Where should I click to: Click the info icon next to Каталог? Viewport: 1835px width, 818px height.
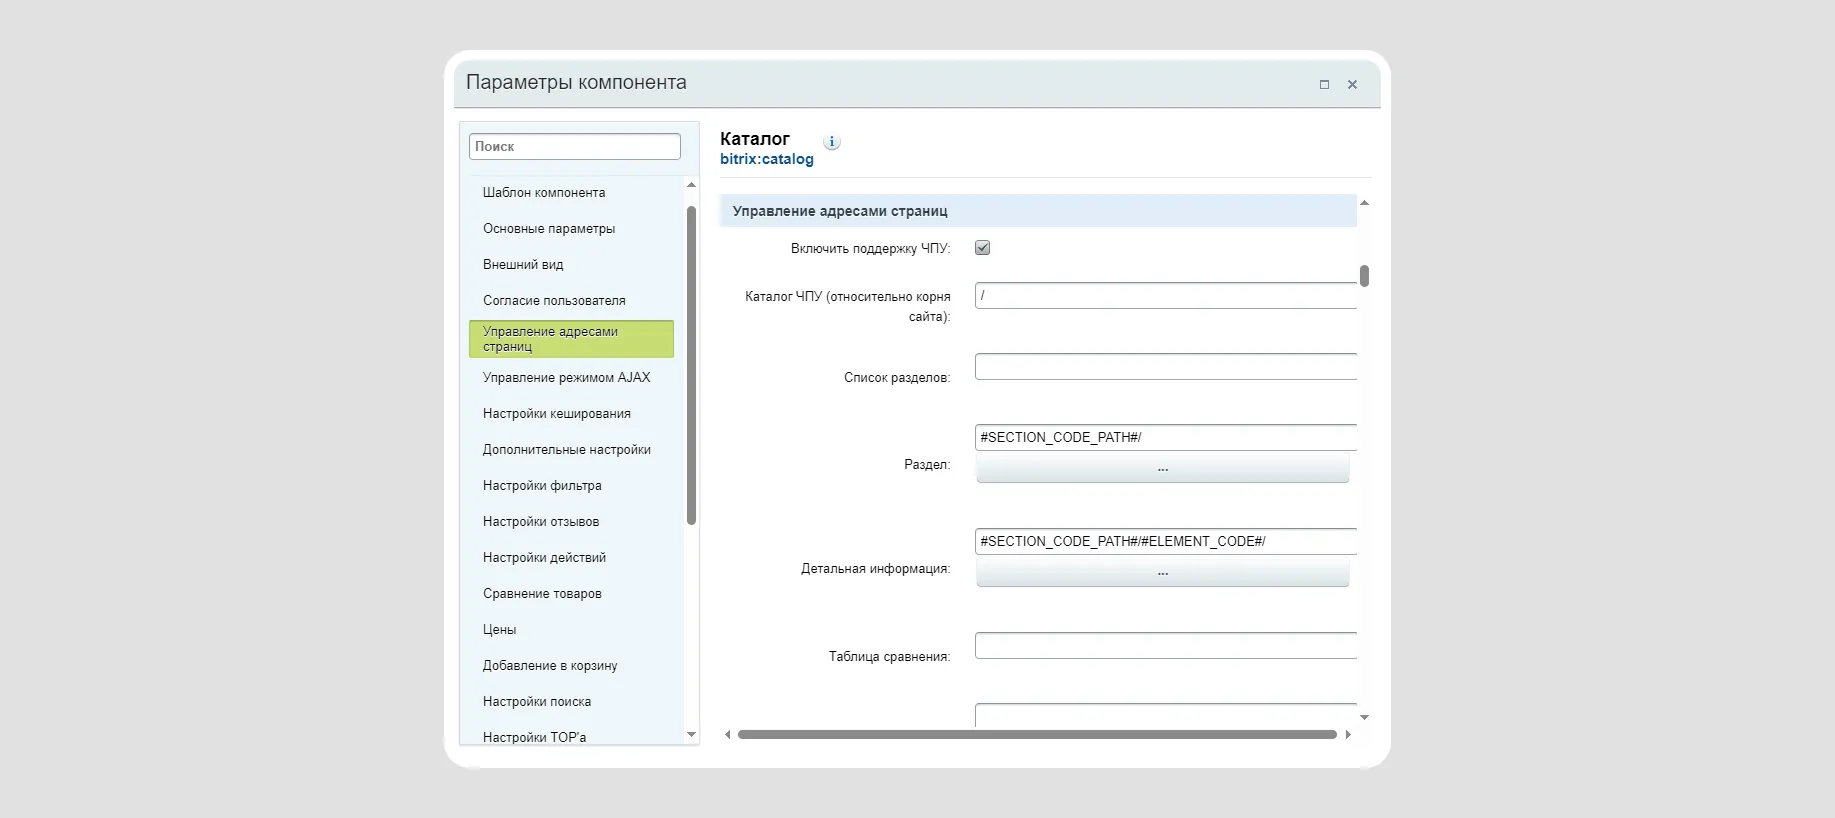(x=832, y=142)
